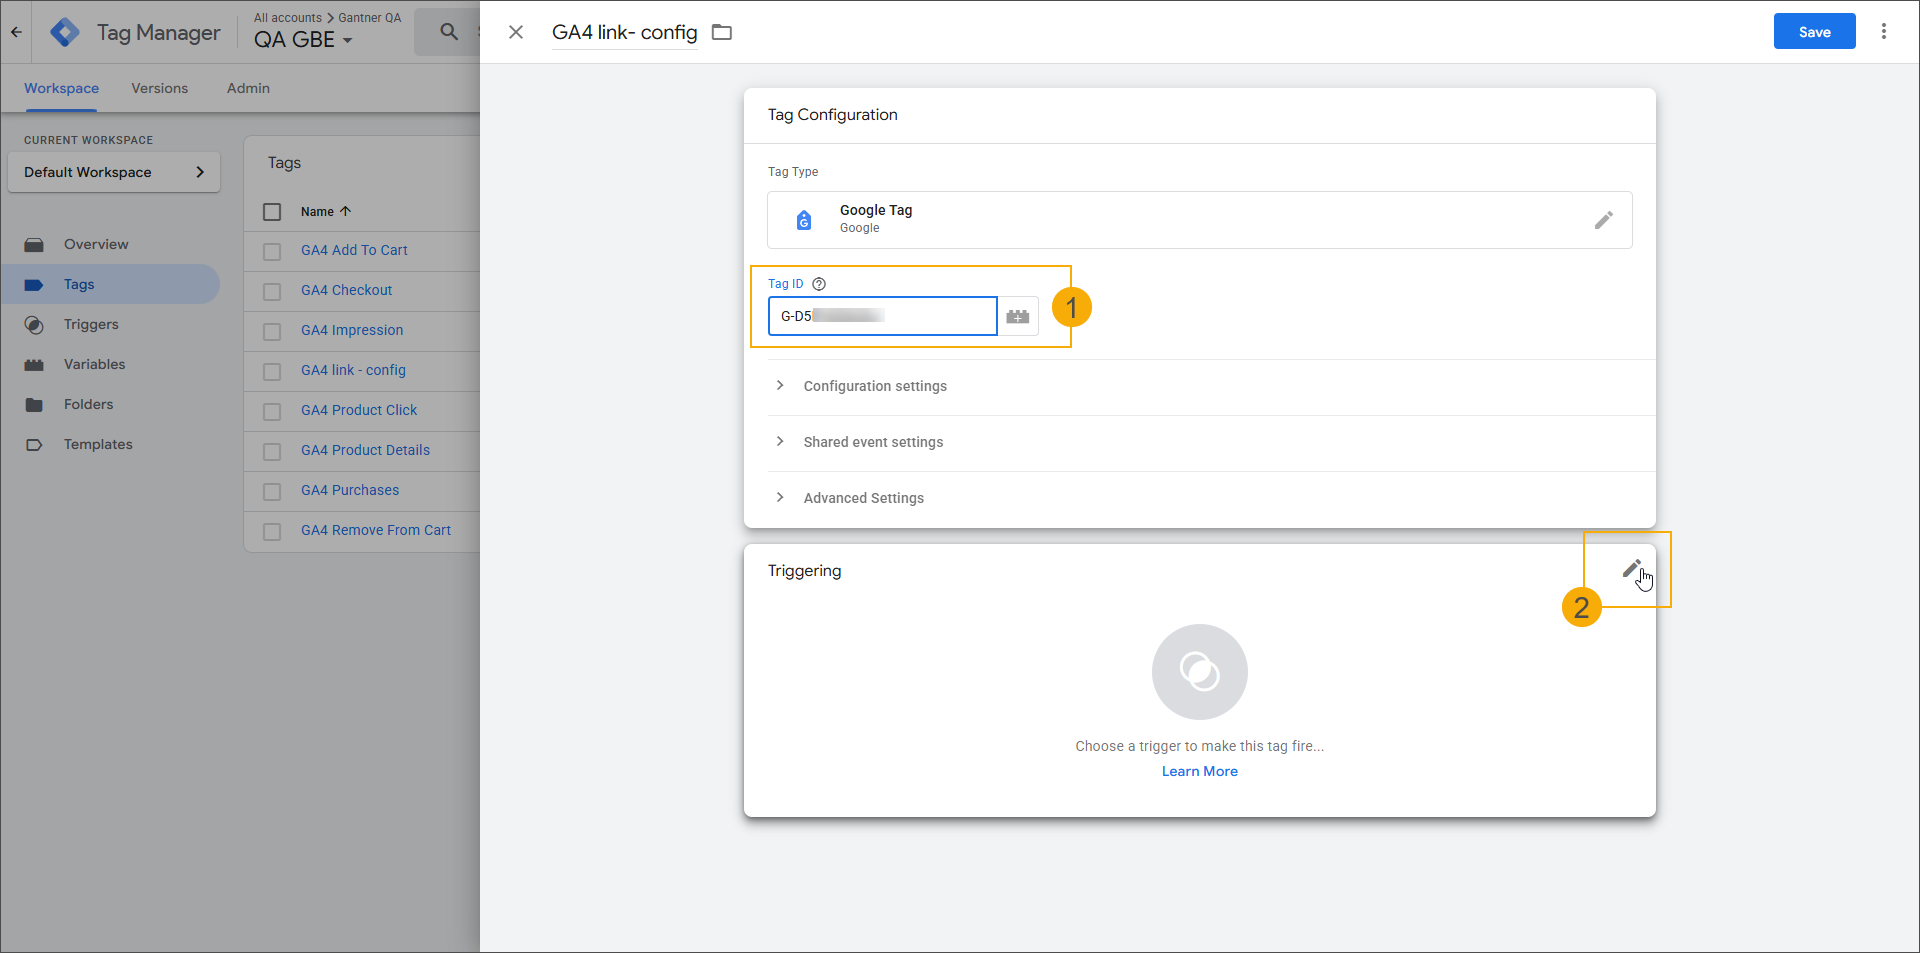
Task: Close the tag editor panel
Action: click(x=516, y=32)
